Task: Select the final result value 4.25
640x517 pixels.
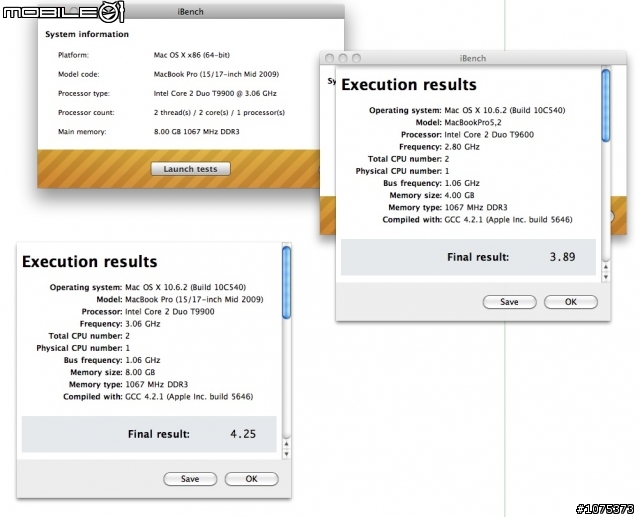Action: pyautogui.click(x=243, y=434)
